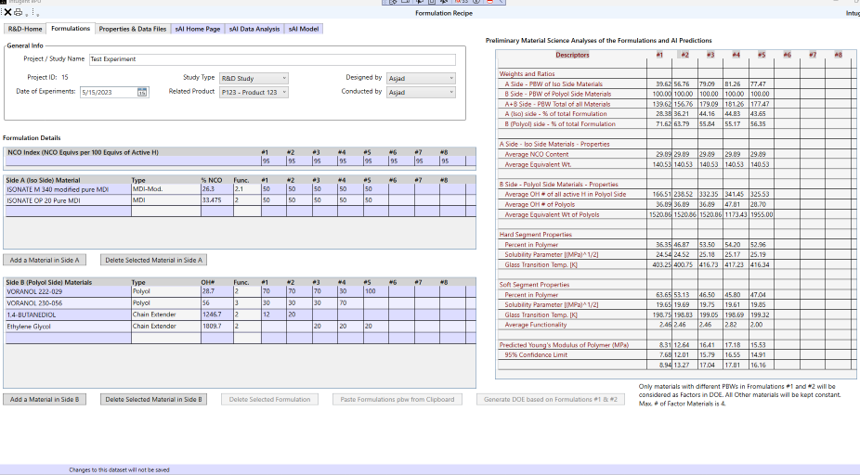
Task: Open the Properties & Data Files tab
Action: pyautogui.click(x=132, y=29)
